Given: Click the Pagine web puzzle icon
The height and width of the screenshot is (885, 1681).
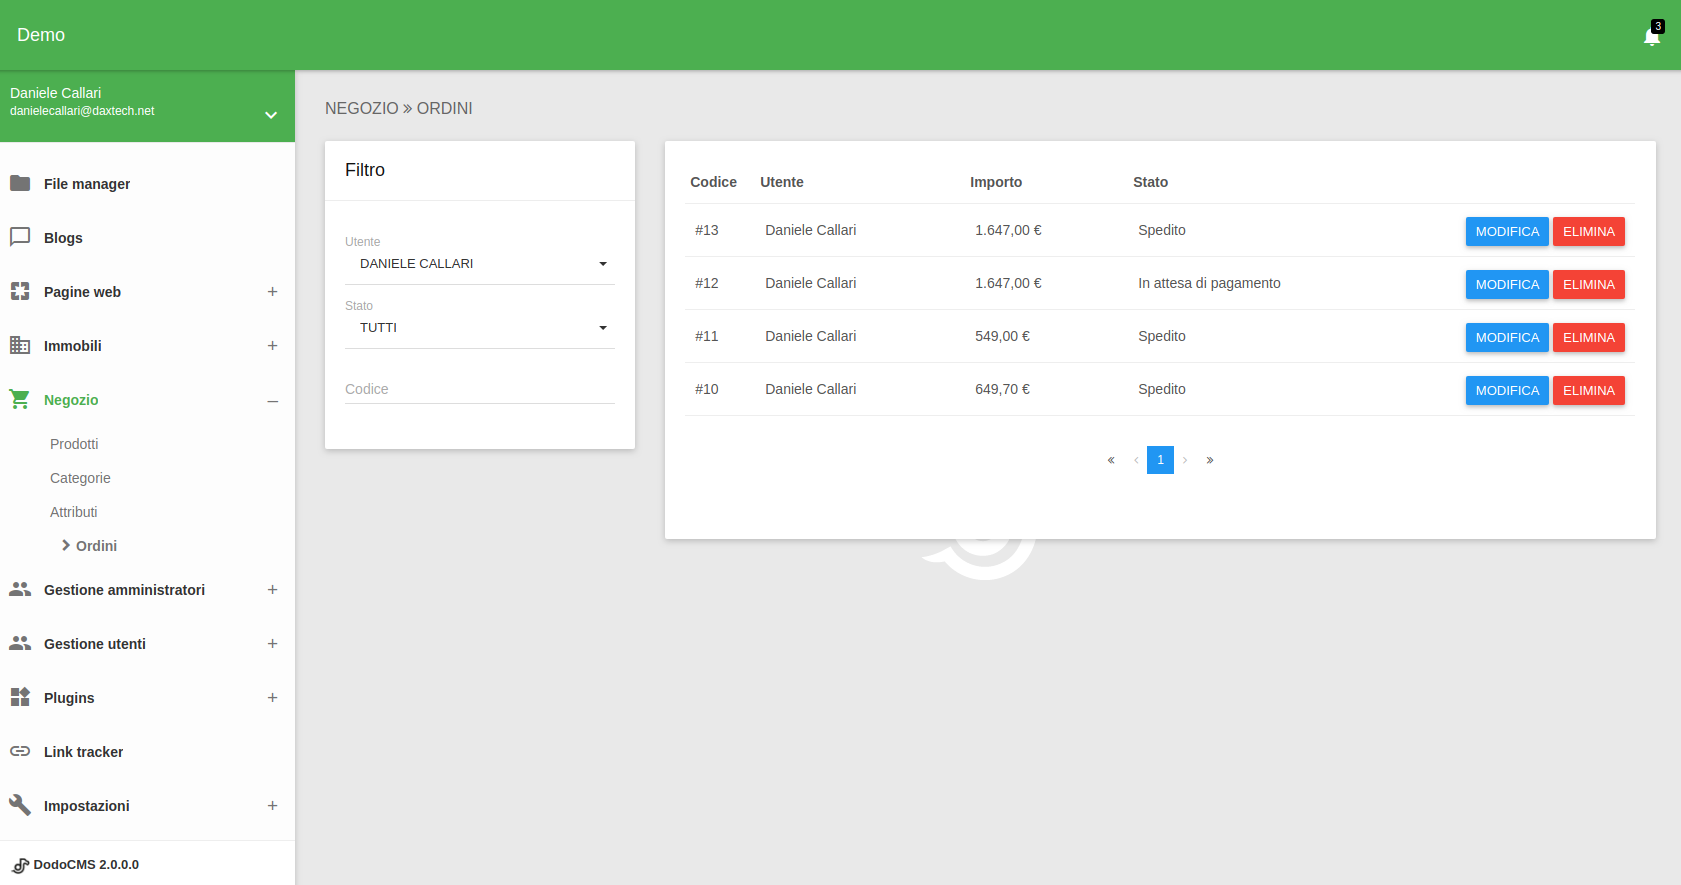Looking at the screenshot, I should click(x=20, y=291).
